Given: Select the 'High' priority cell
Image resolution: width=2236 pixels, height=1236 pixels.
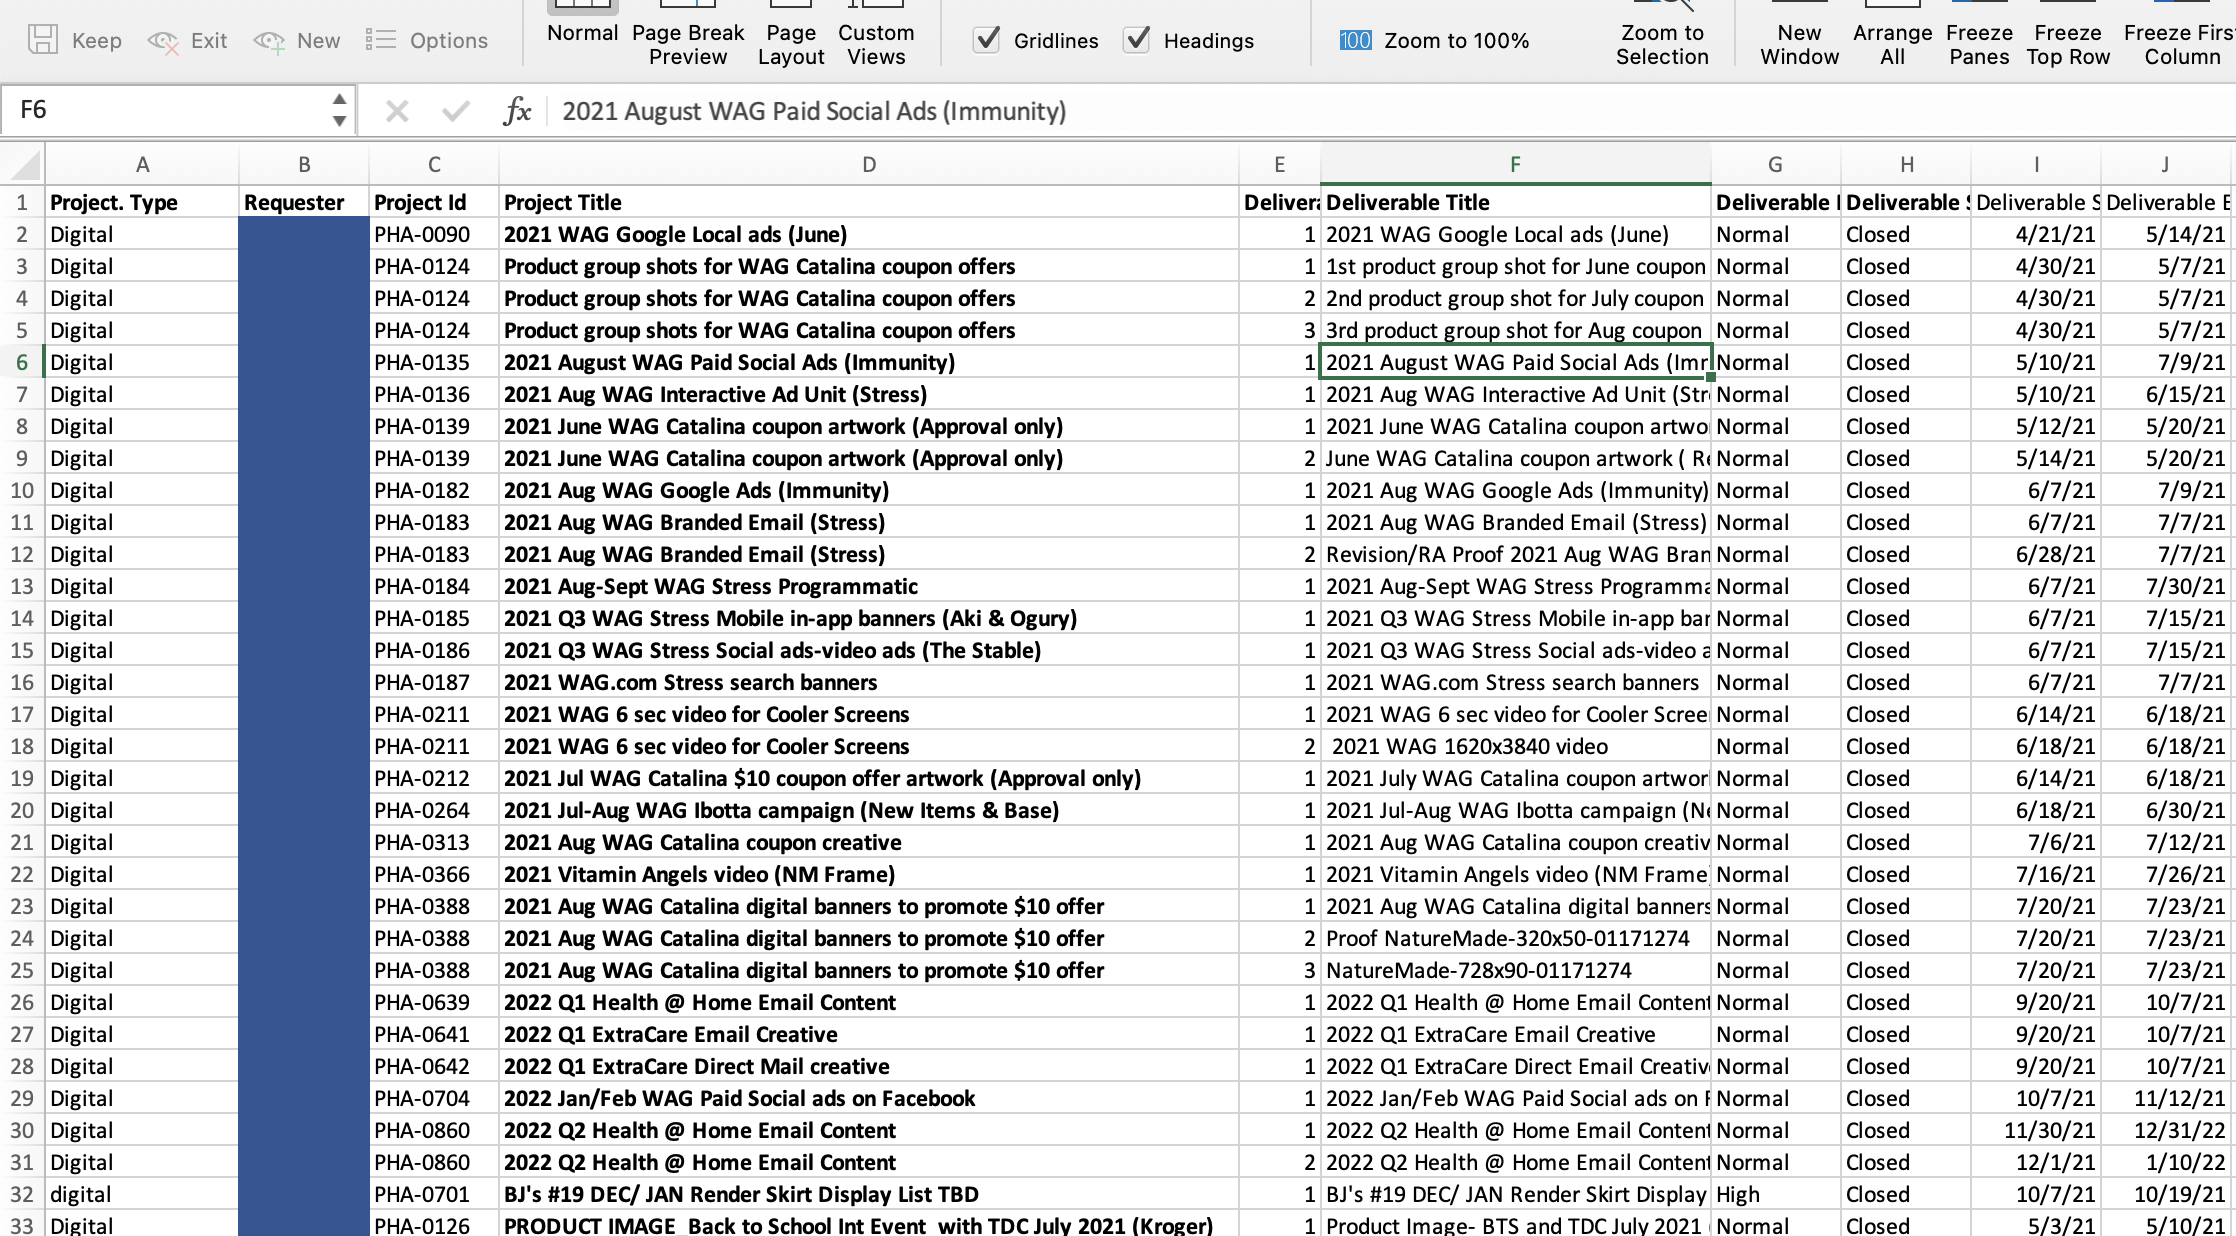Looking at the screenshot, I should [1775, 1194].
